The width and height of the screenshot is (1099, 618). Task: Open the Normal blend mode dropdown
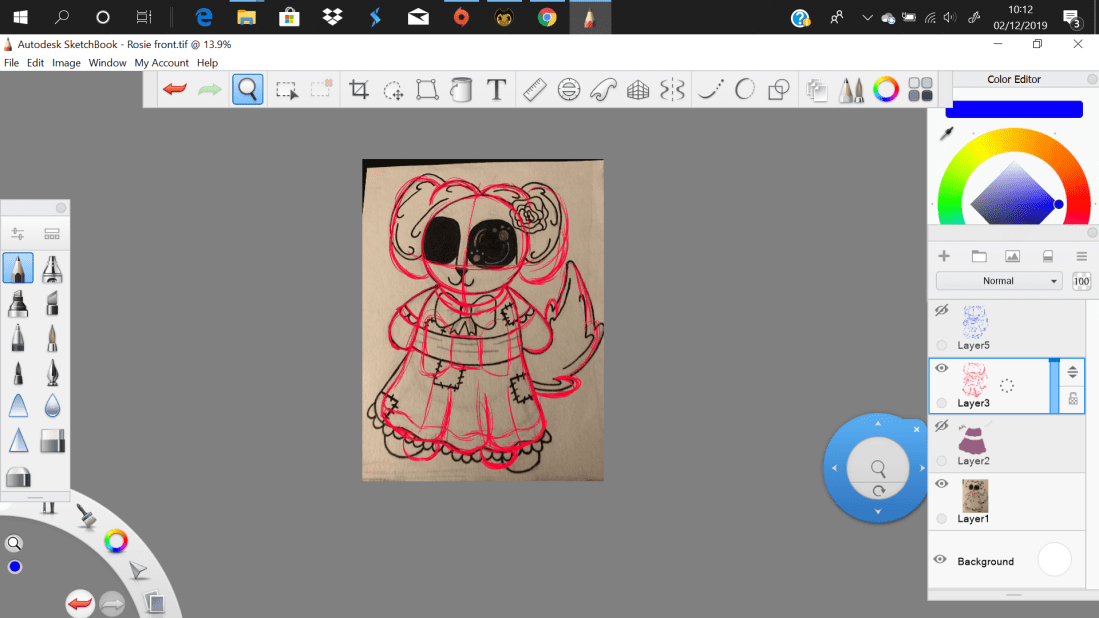[999, 281]
